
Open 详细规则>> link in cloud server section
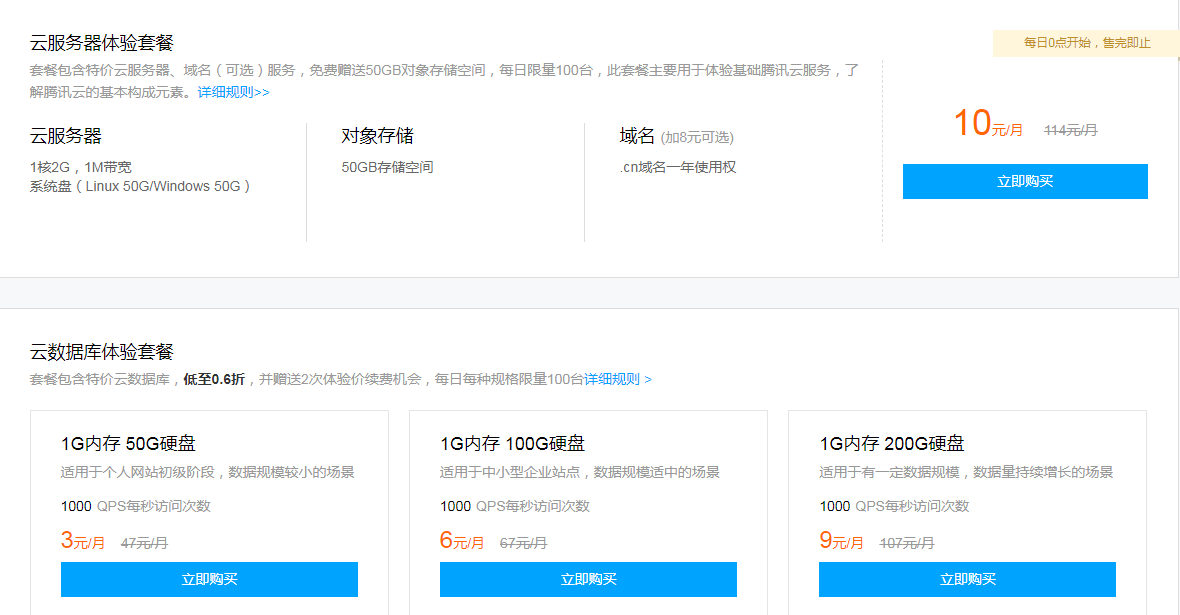233,92
